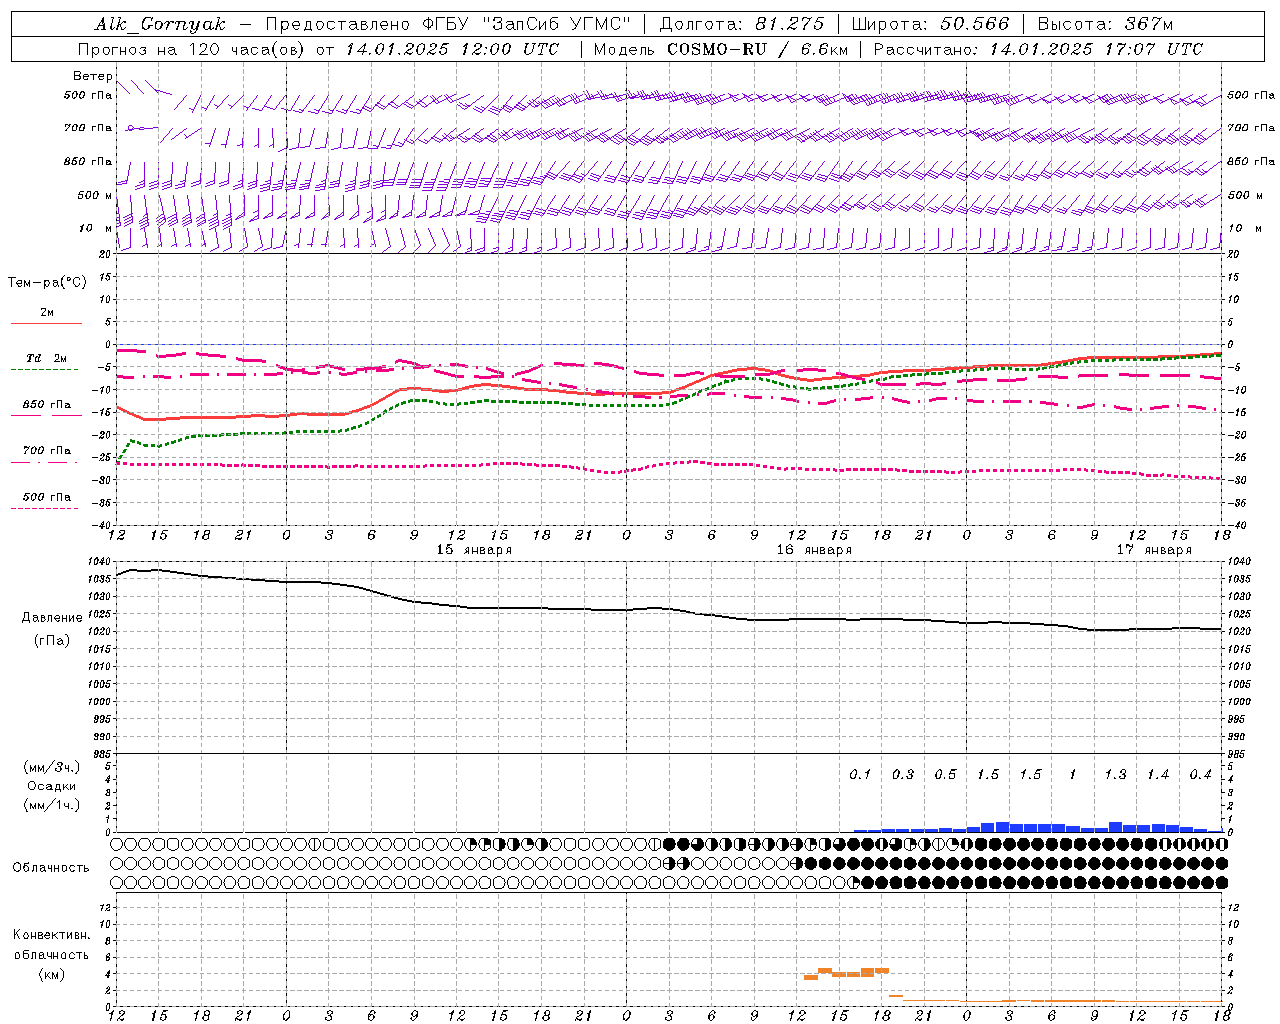
Task: Click the provider text "ЗапСиб УГМС"
Action: click(556, 24)
